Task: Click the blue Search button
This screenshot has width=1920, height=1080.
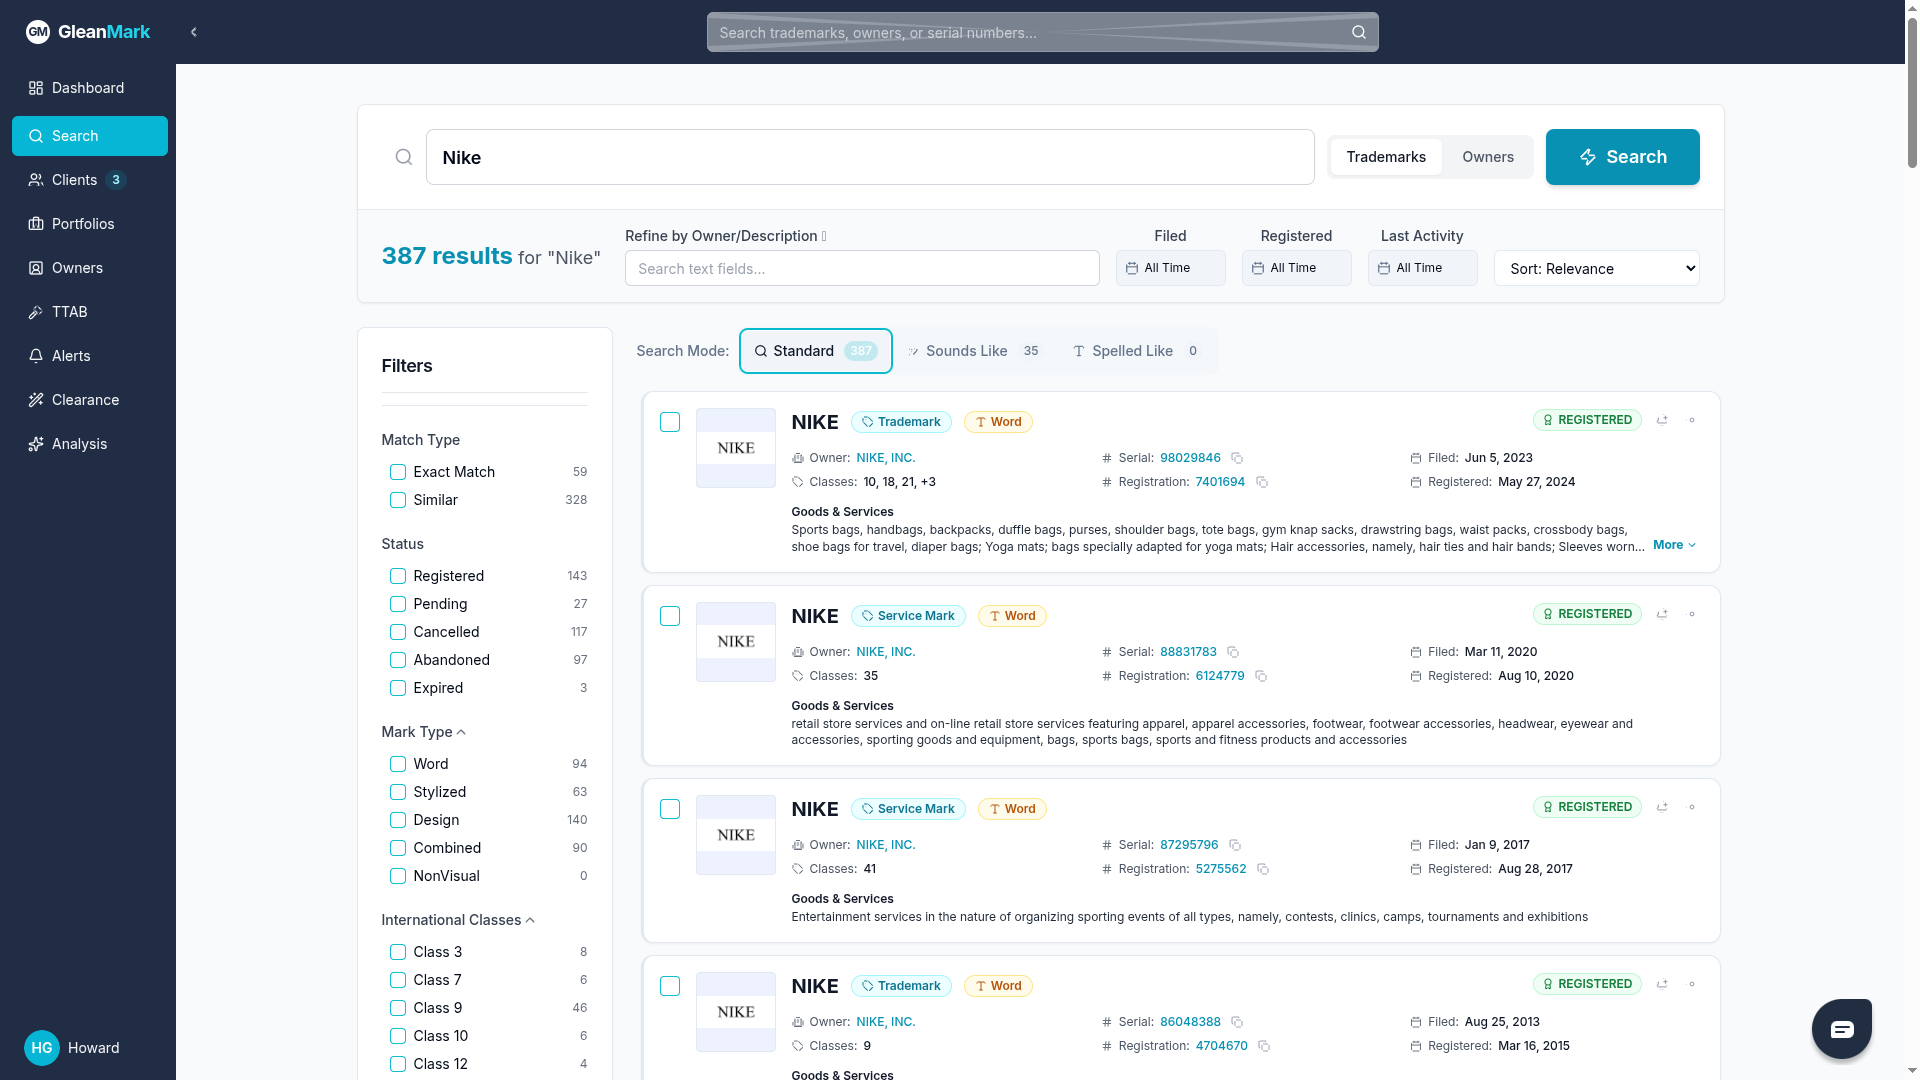Action: point(1622,157)
